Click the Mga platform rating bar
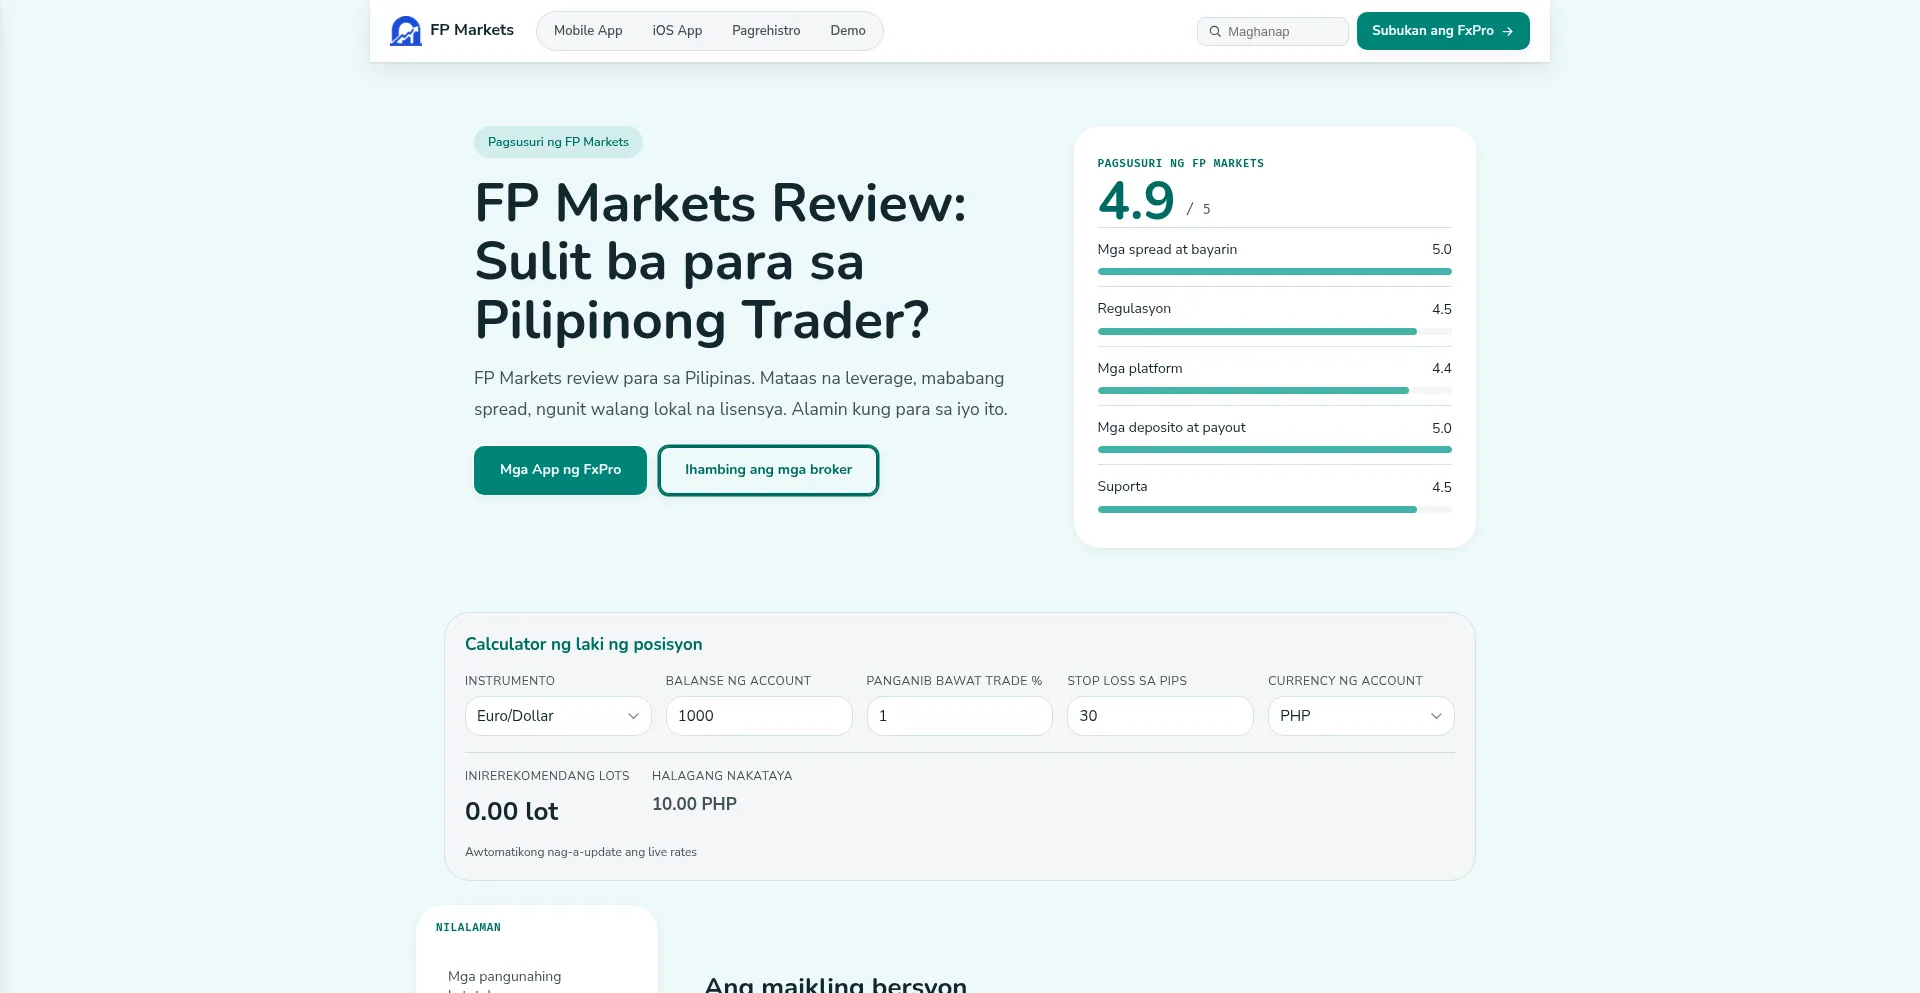 (1274, 391)
